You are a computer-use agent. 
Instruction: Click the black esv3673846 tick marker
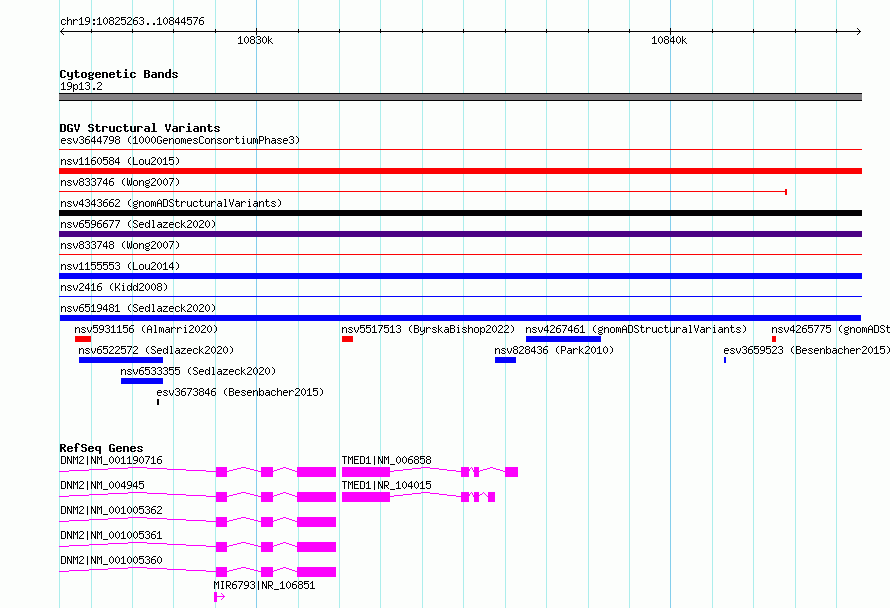[x=158, y=402]
